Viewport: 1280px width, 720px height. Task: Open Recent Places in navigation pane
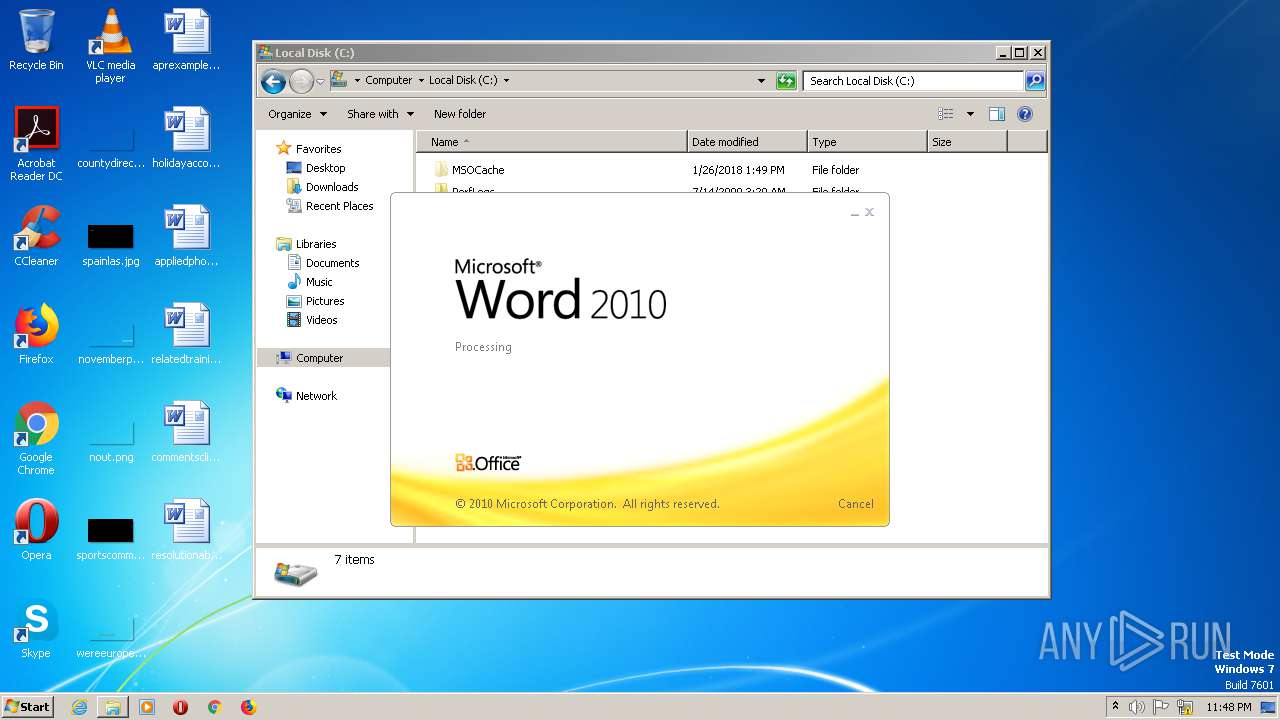click(x=339, y=206)
